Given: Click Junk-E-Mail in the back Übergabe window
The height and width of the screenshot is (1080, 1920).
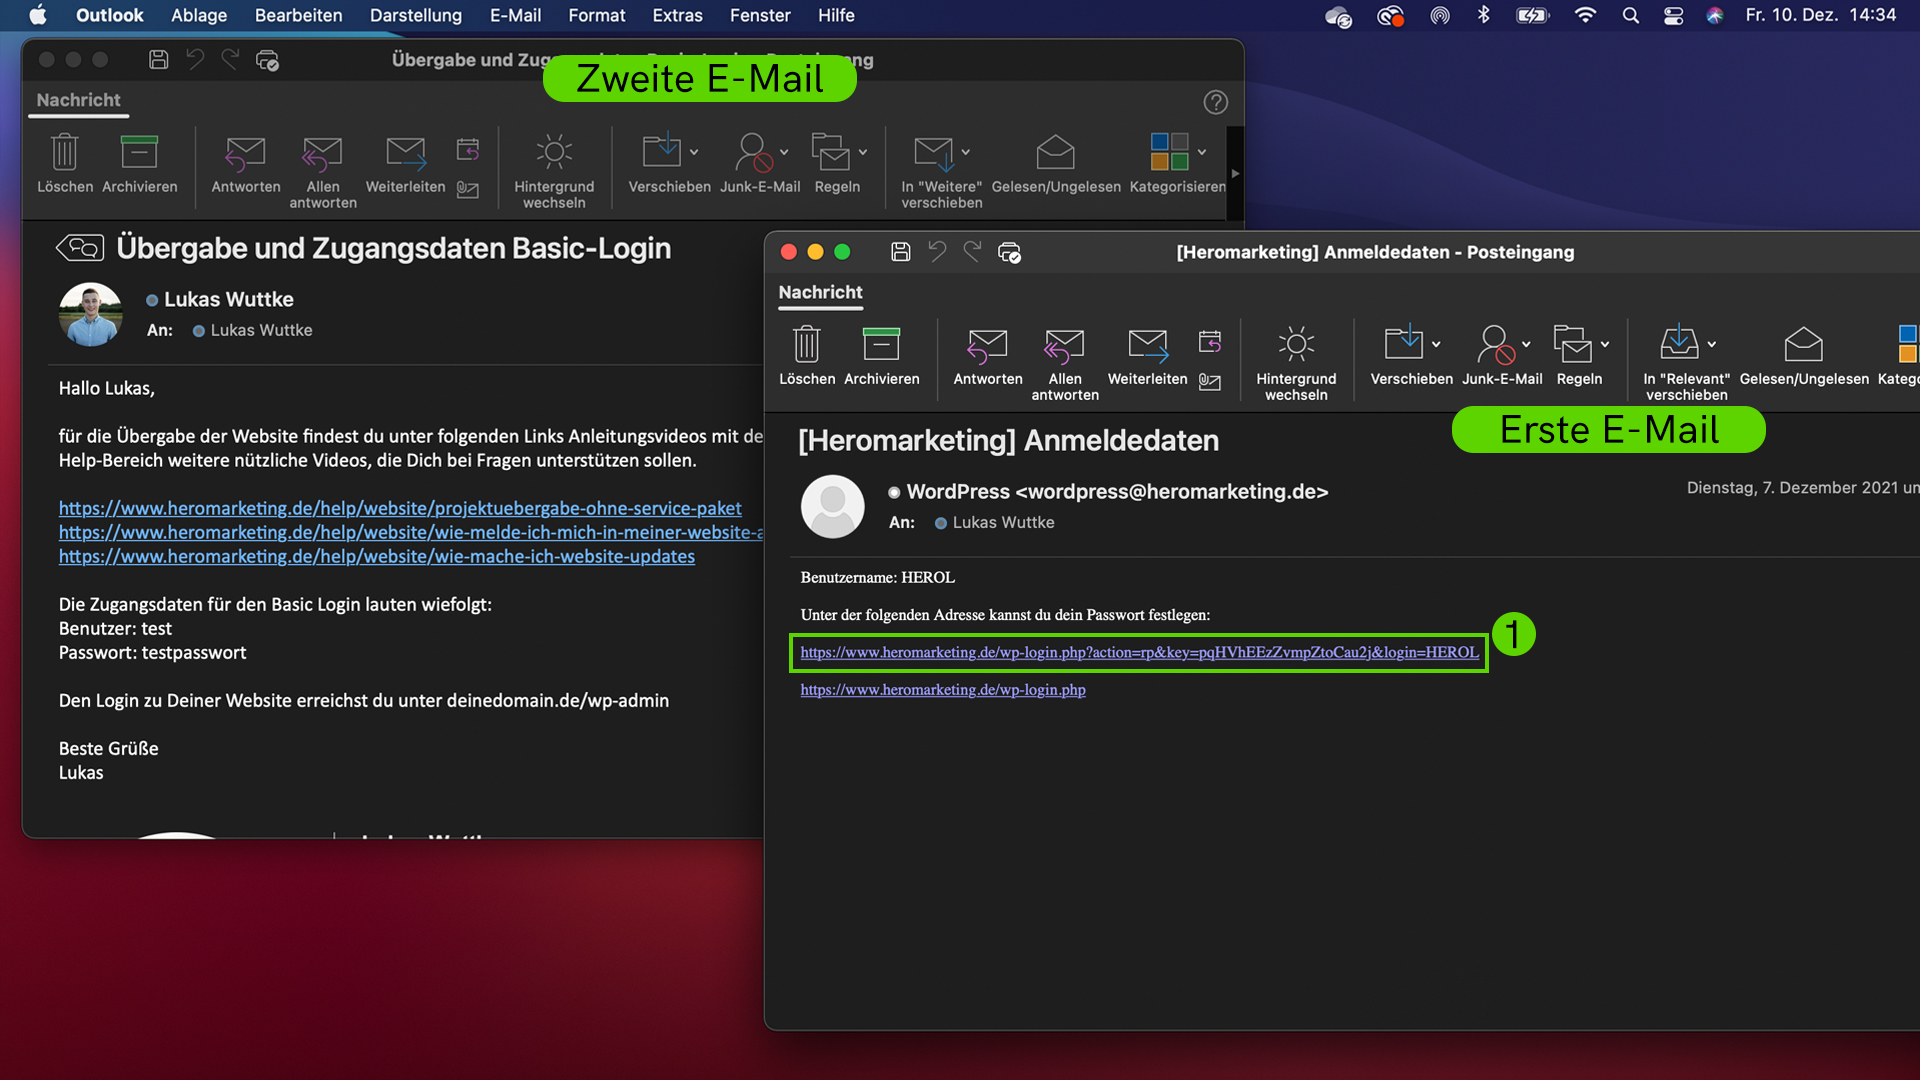Looking at the screenshot, I should pyautogui.click(x=754, y=164).
